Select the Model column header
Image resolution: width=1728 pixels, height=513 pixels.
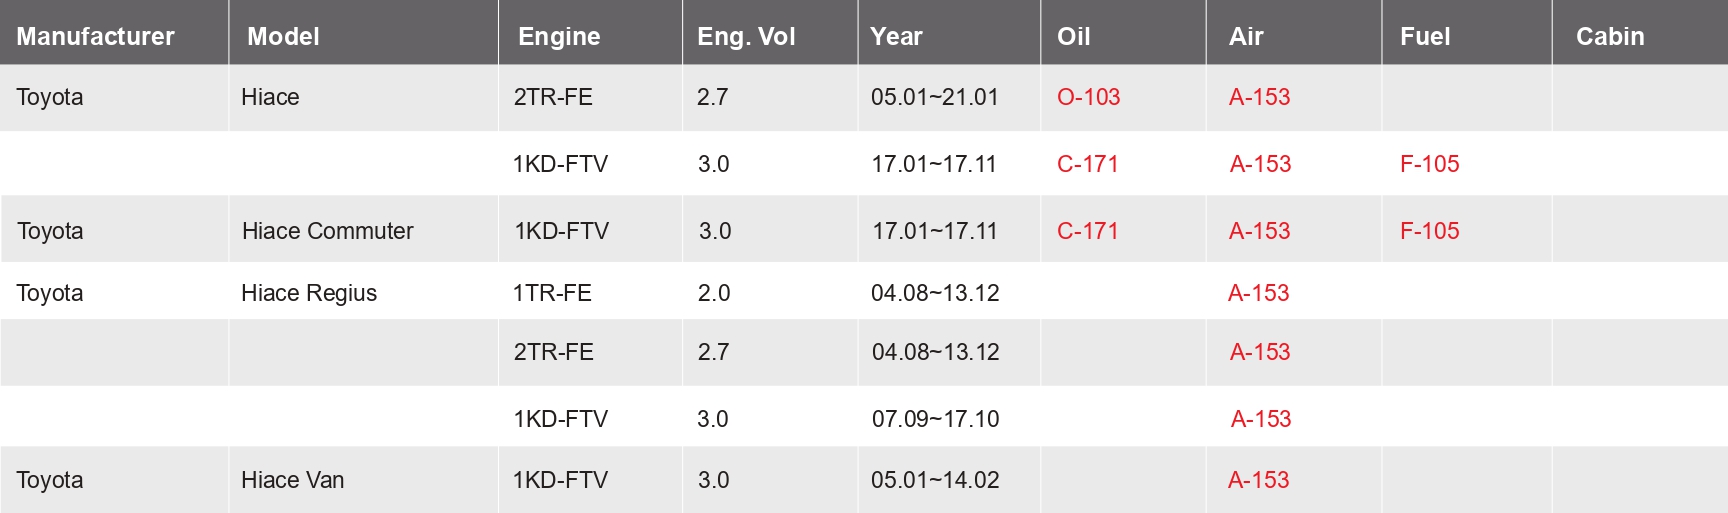point(283,37)
